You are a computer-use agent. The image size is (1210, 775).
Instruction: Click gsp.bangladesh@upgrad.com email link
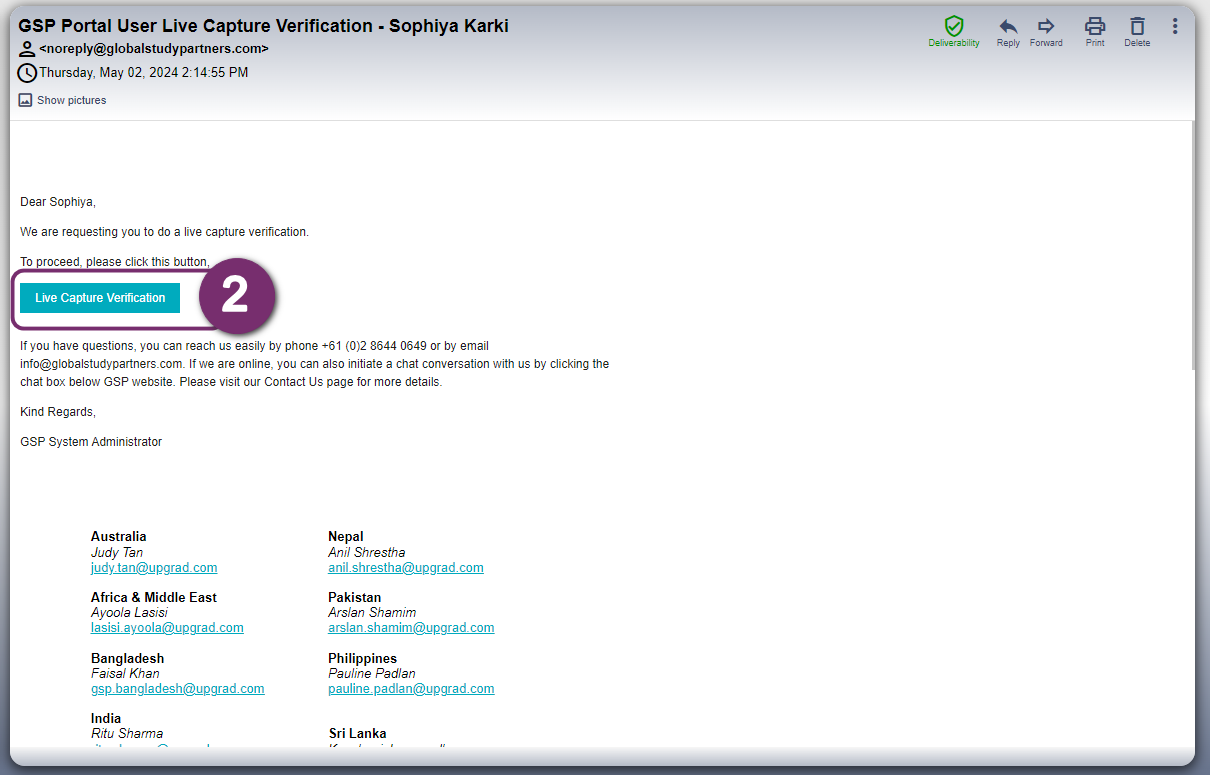pos(177,689)
